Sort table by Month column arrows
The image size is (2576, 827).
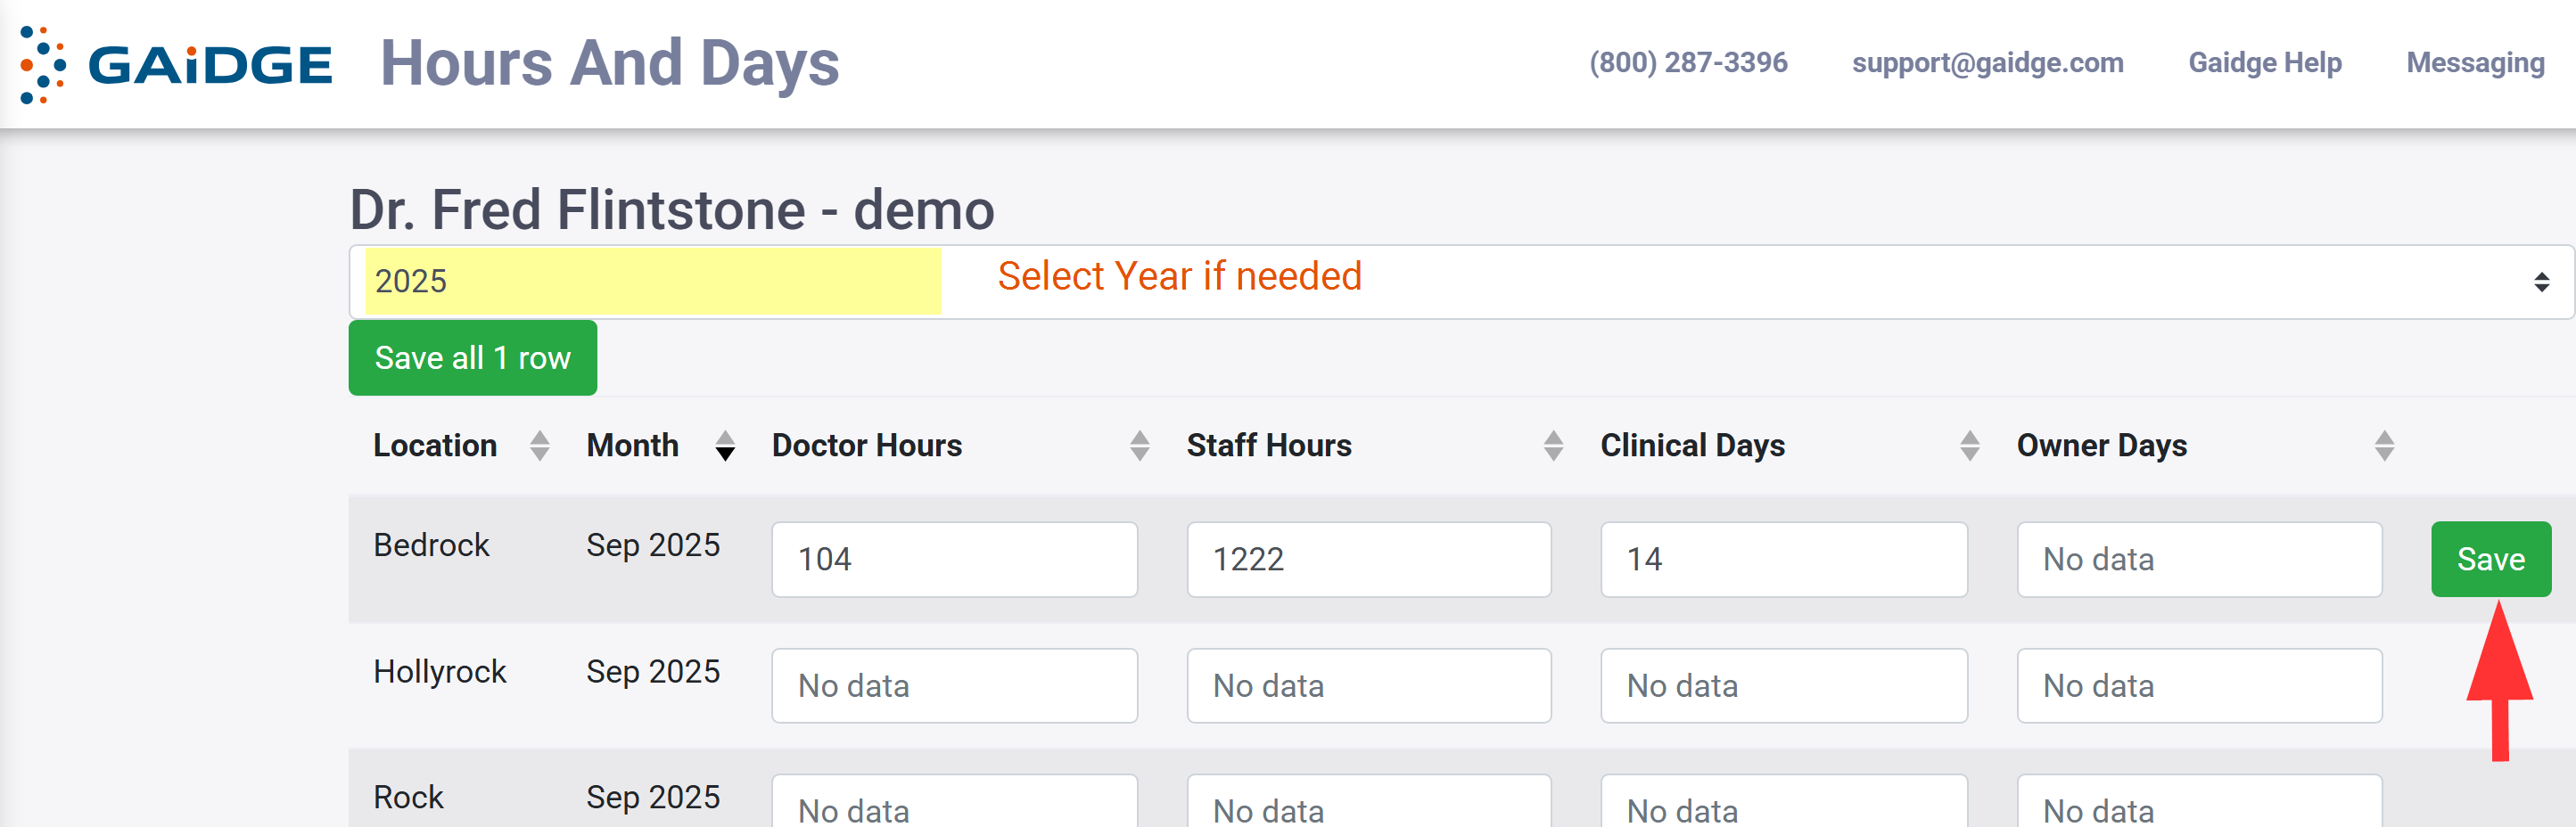click(x=725, y=446)
